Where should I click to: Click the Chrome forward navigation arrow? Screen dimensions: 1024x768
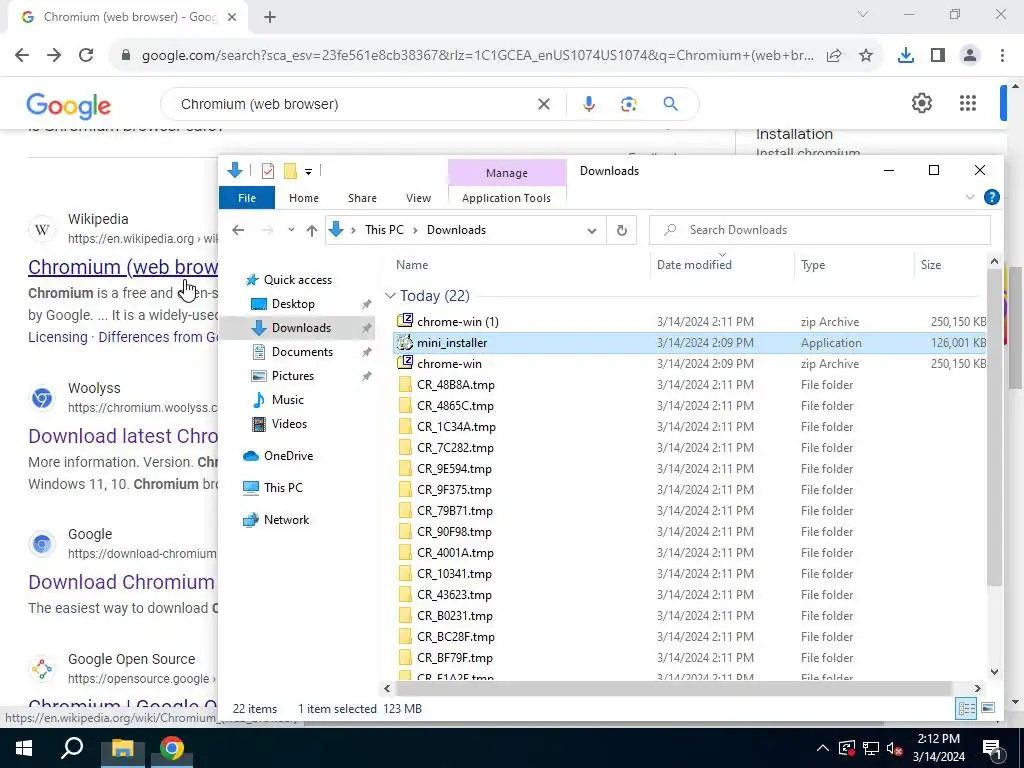[54, 56]
